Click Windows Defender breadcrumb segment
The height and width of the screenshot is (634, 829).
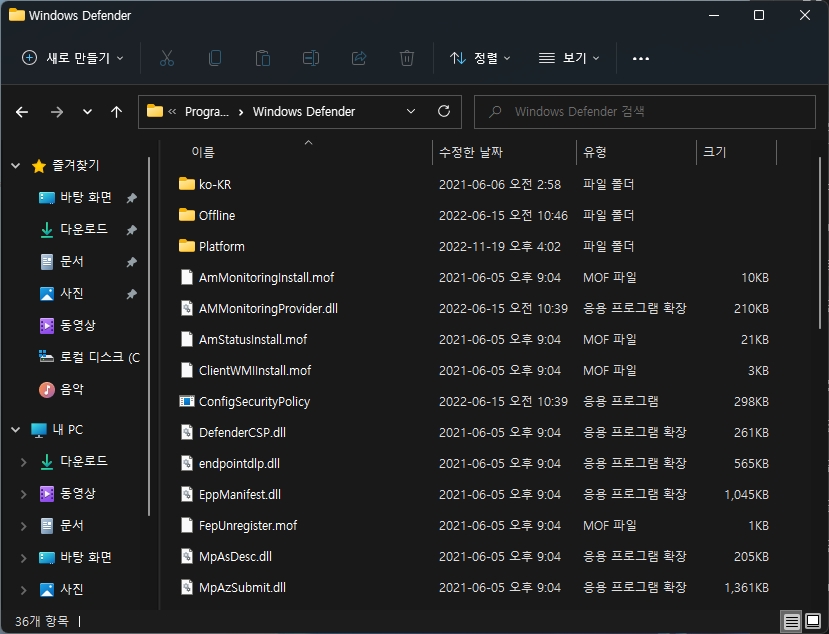tap(304, 112)
